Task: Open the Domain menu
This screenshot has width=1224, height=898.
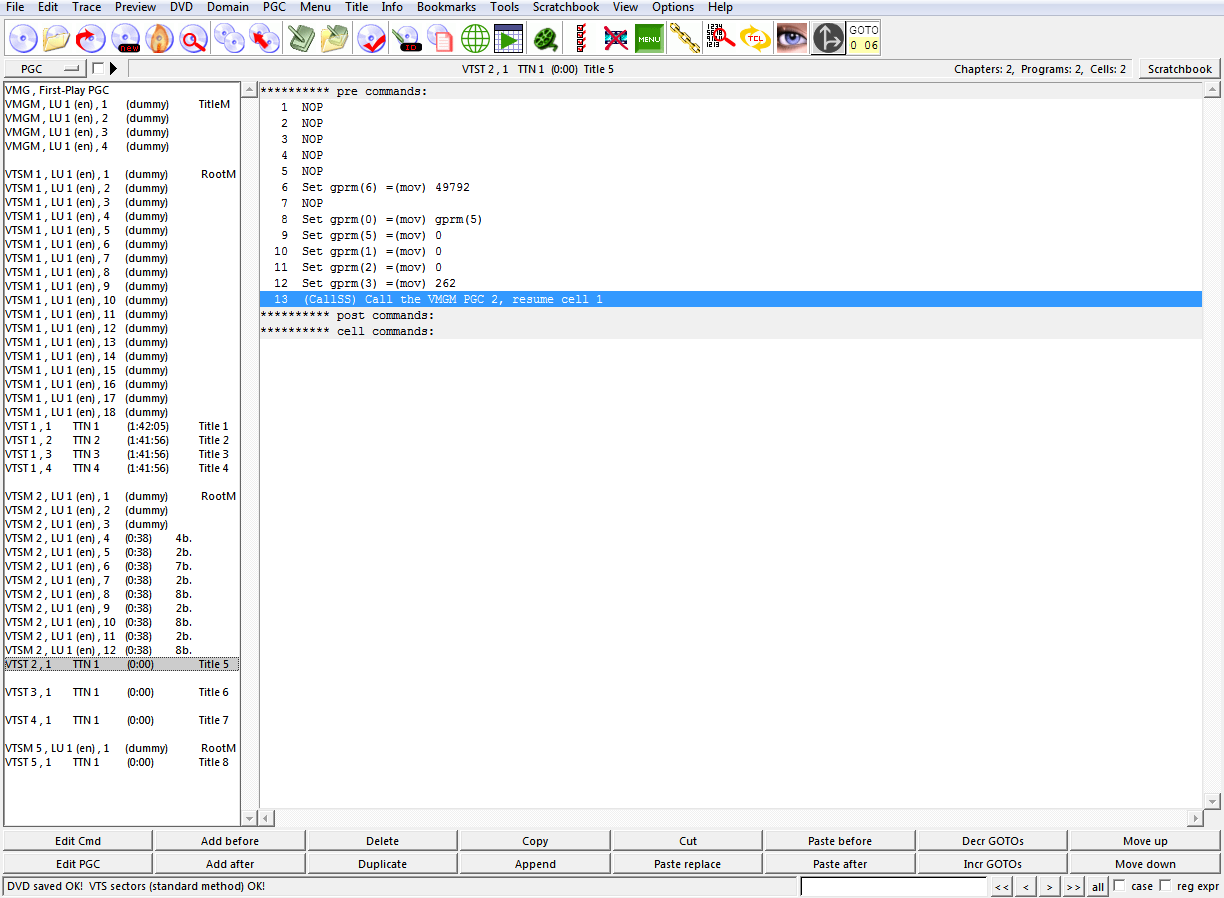Action: click(228, 7)
